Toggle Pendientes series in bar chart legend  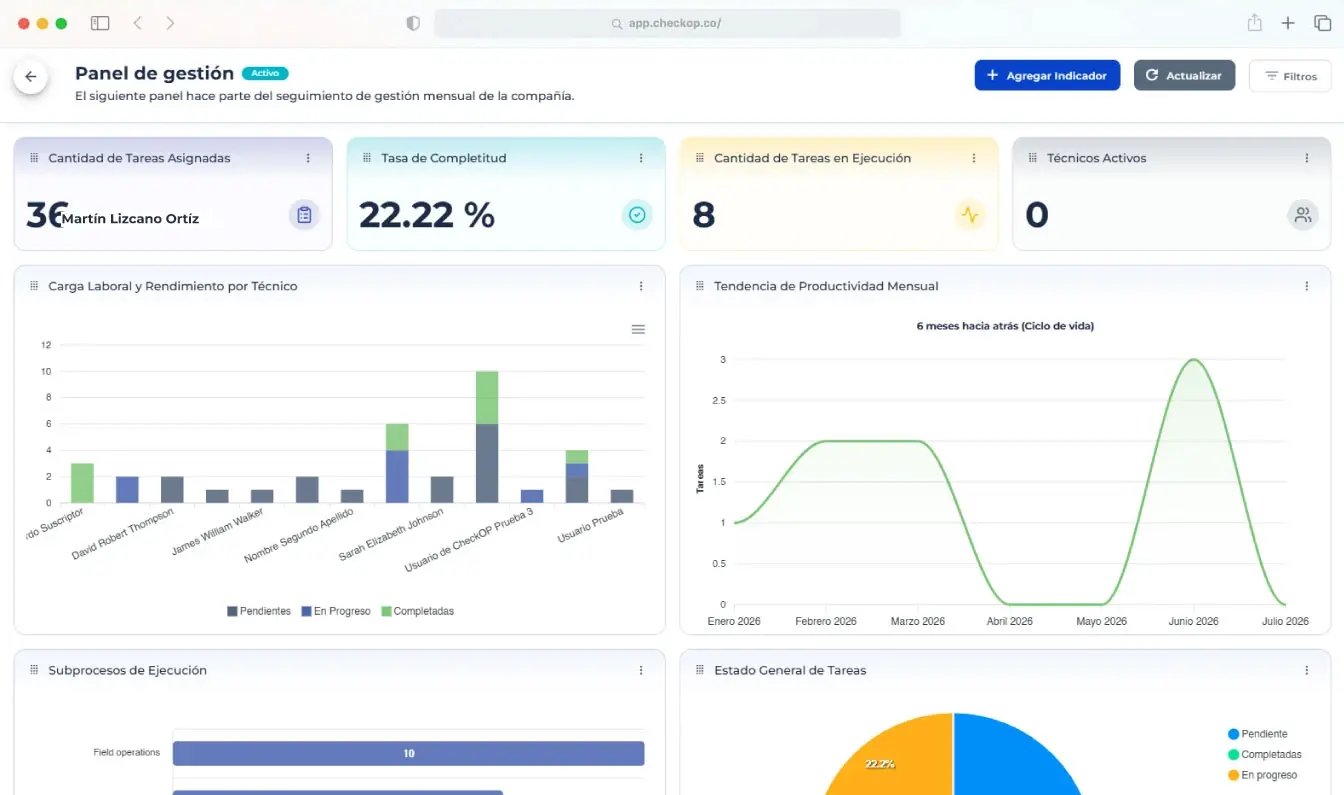click(x=259, y=611)
